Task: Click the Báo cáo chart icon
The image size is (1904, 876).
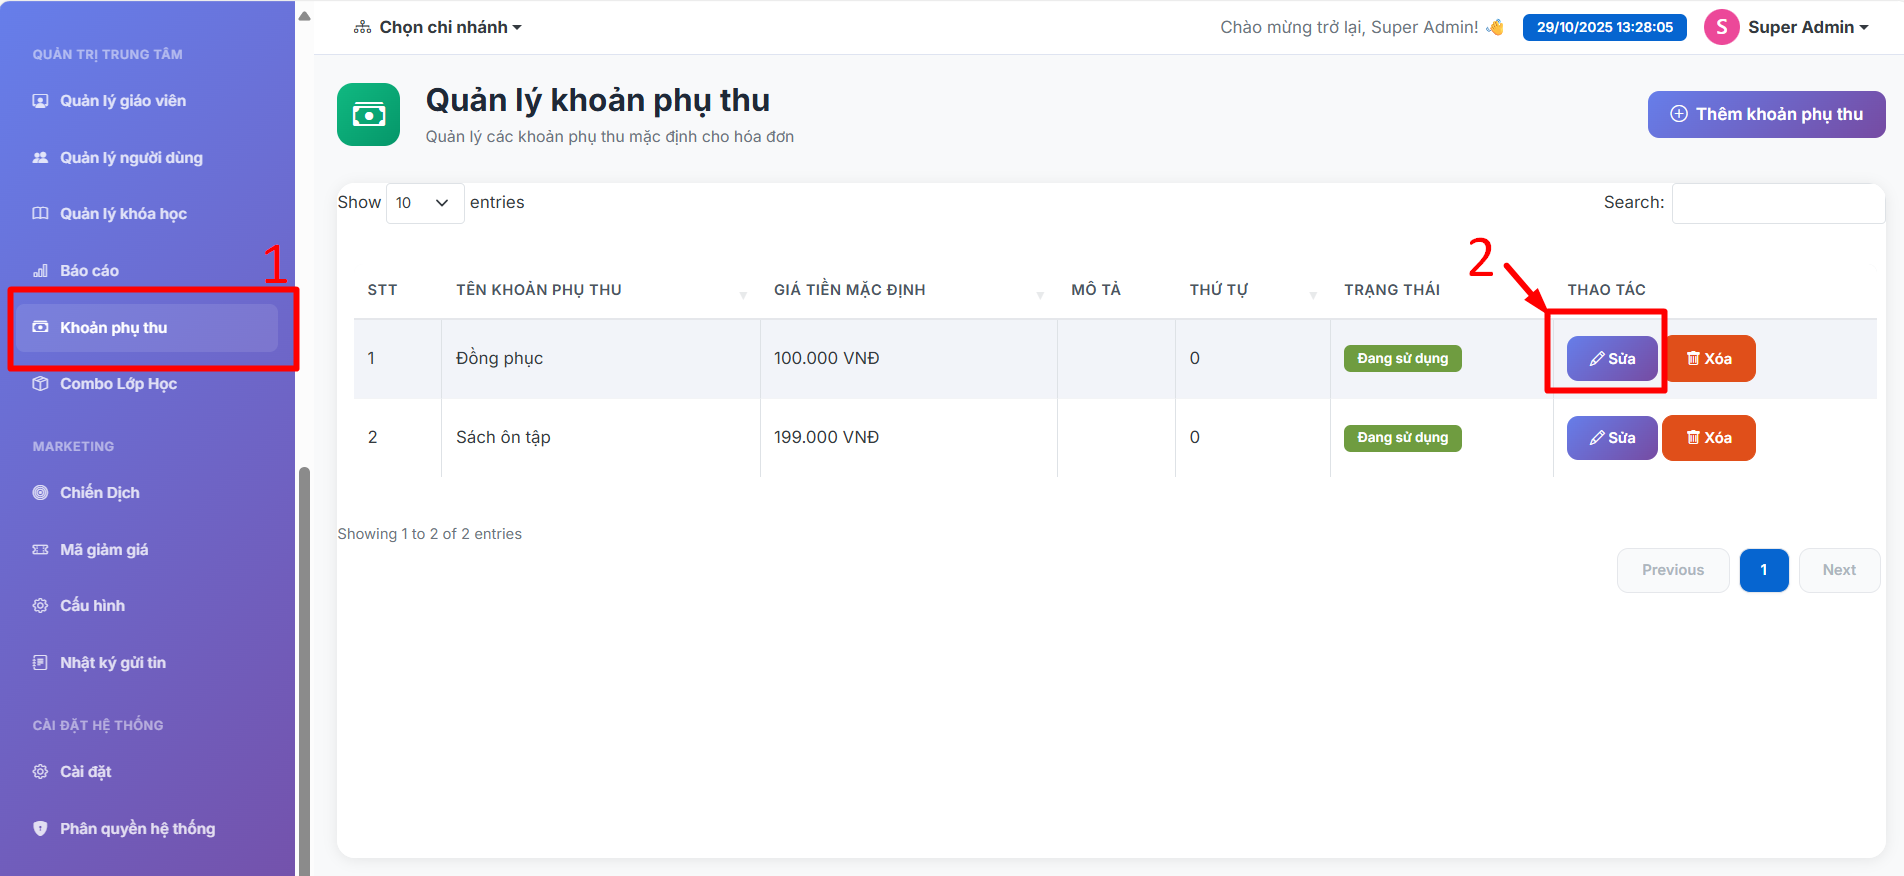Action: (x=40, y=271)
